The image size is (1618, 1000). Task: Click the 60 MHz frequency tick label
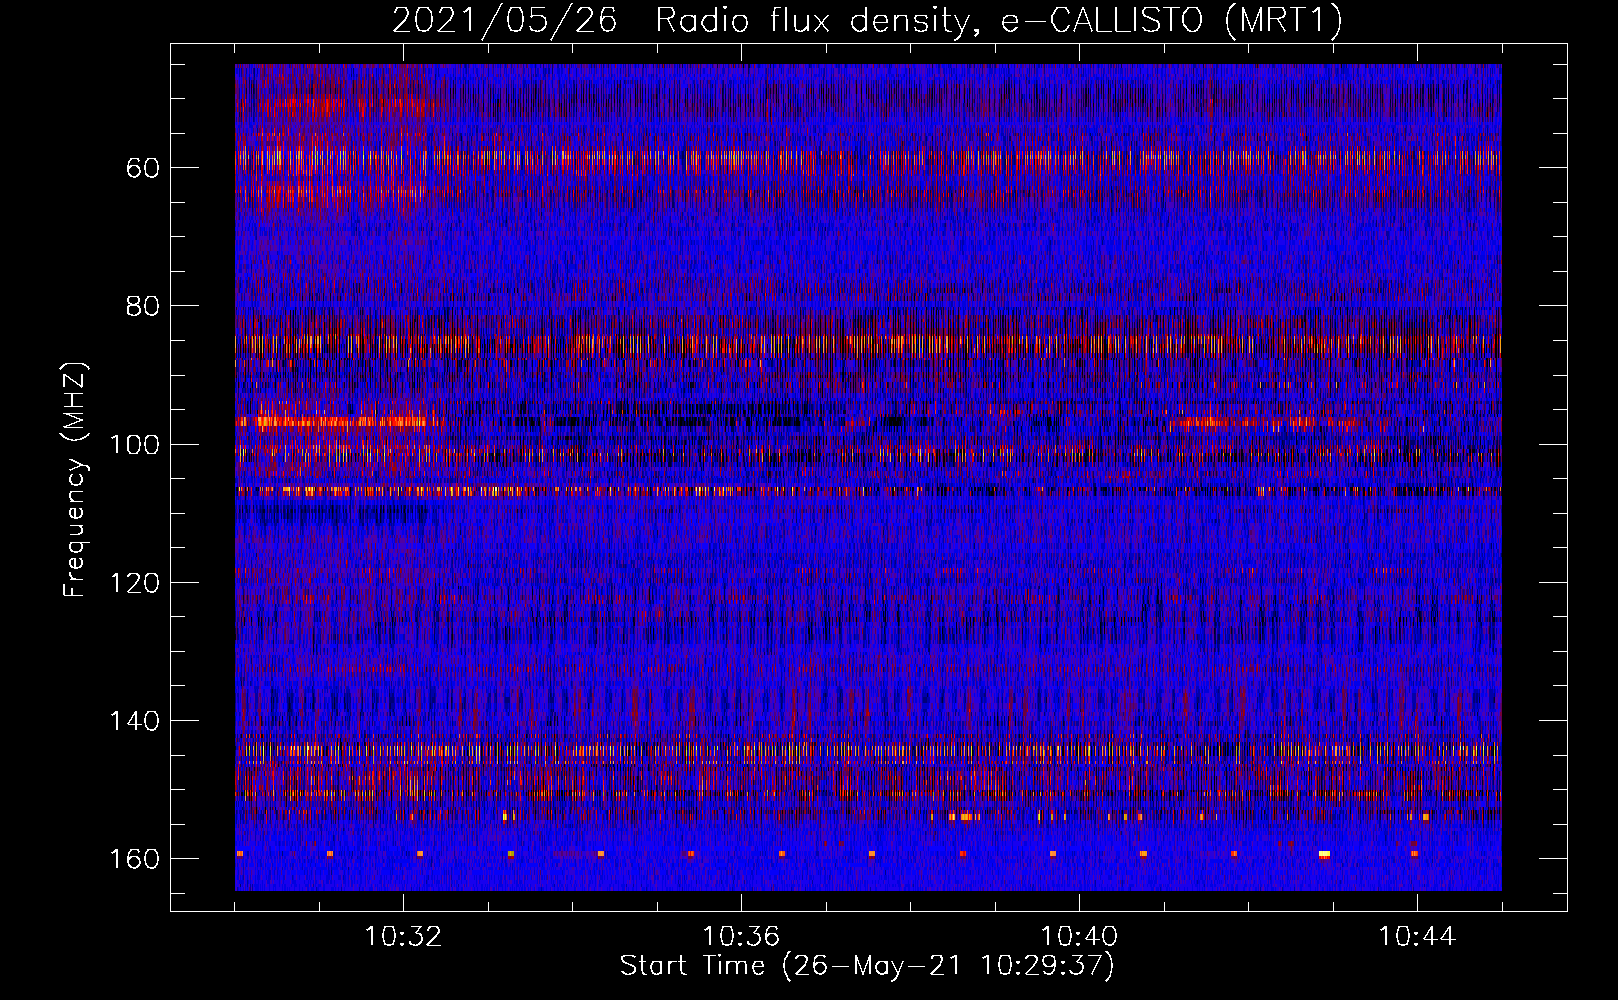(143, 168)
